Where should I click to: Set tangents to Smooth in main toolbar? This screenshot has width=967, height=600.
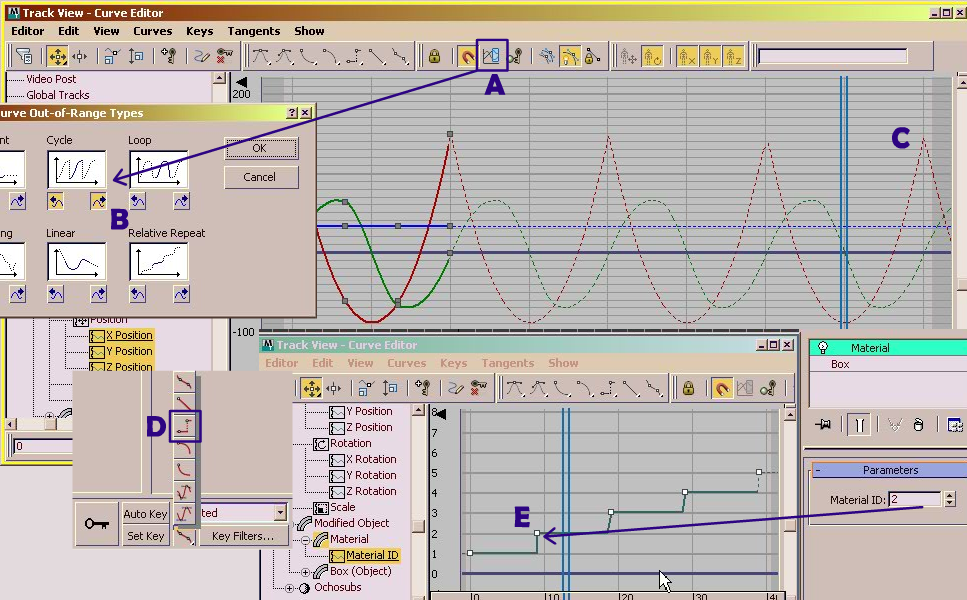point(400,57)
